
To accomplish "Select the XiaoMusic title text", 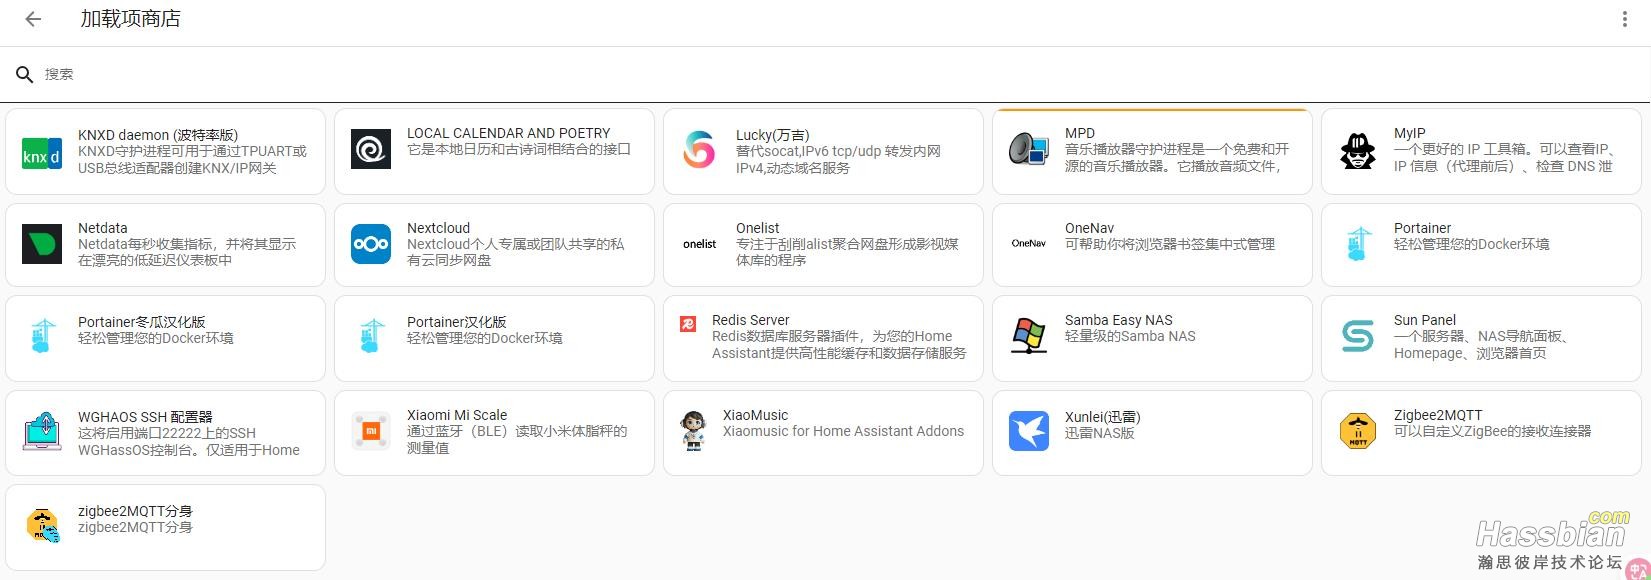I will [x=755, y=415].
